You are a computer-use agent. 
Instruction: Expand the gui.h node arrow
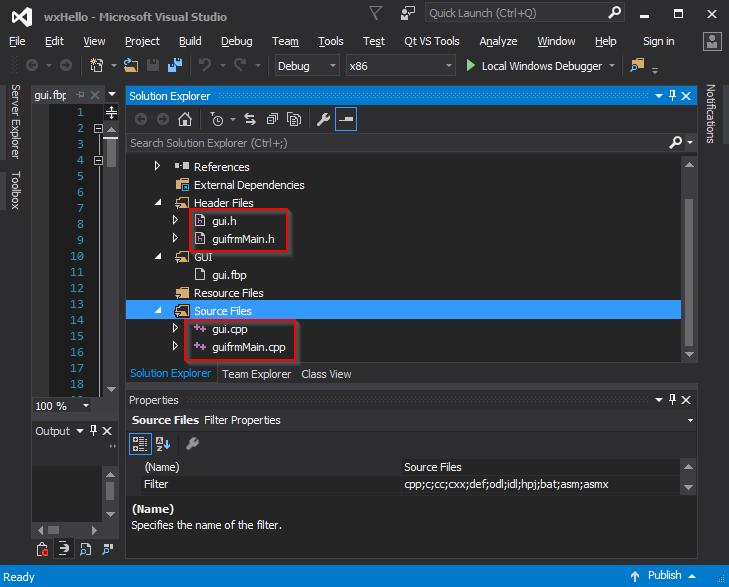(175, 220)
